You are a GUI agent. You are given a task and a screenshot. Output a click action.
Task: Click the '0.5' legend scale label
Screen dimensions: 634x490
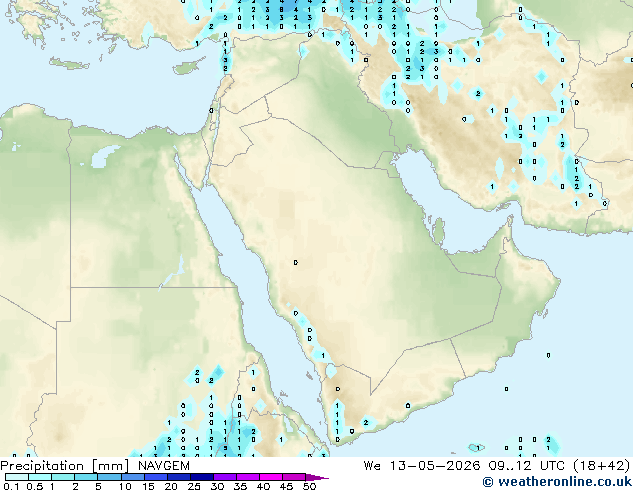pos(35,486)
